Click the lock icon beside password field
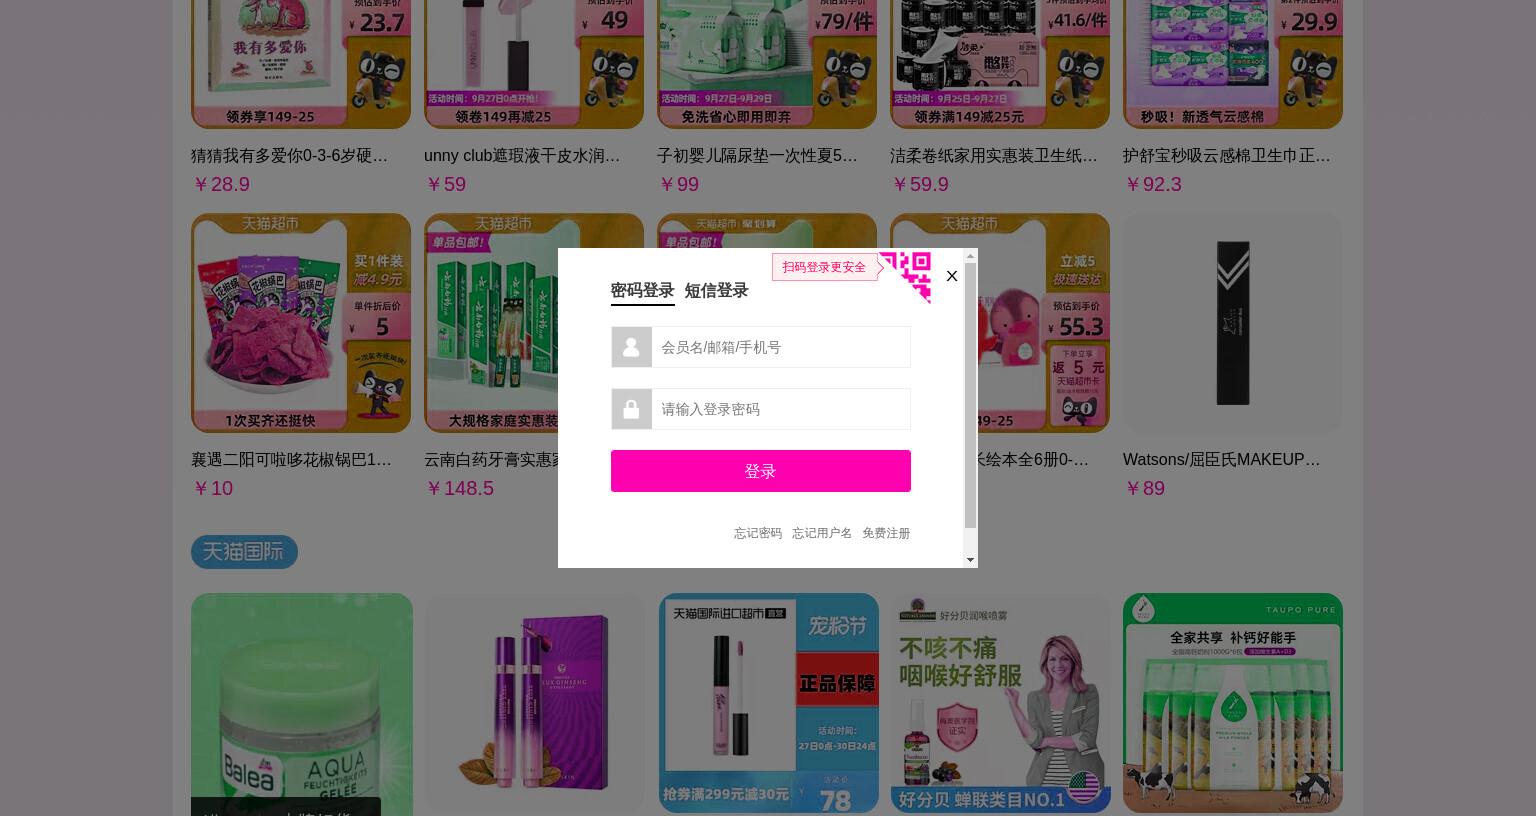Viewport: 1536px width, 816px height. 631,409
